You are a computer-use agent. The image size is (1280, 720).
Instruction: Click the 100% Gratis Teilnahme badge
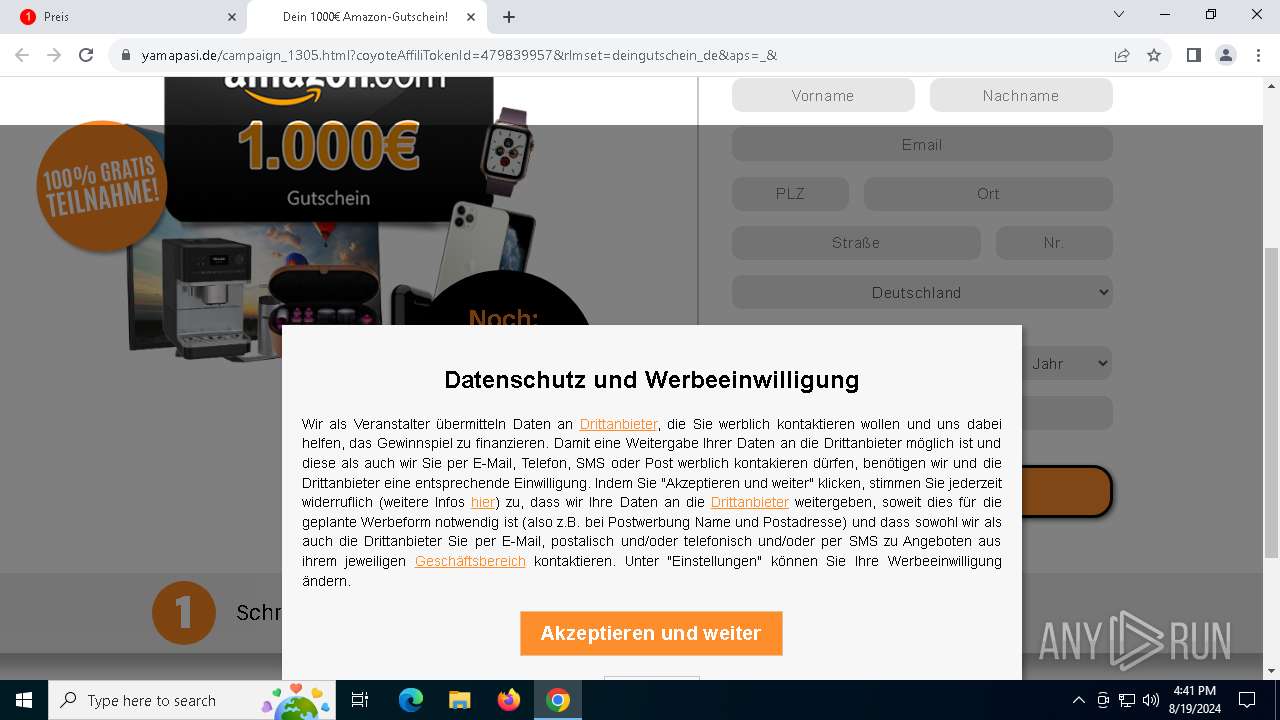click(100, 187)
